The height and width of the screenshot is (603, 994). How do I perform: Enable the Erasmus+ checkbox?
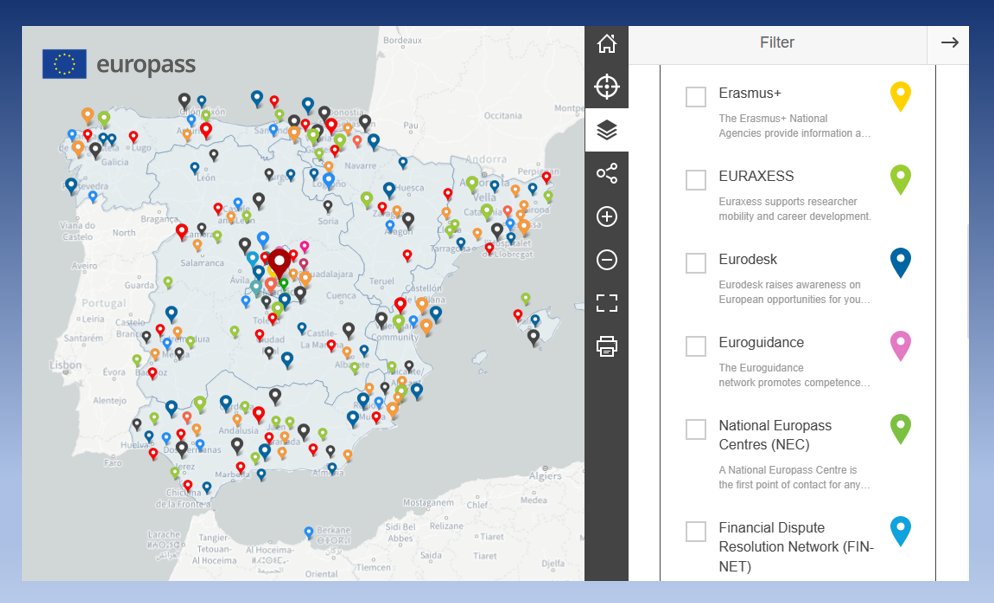695,97
